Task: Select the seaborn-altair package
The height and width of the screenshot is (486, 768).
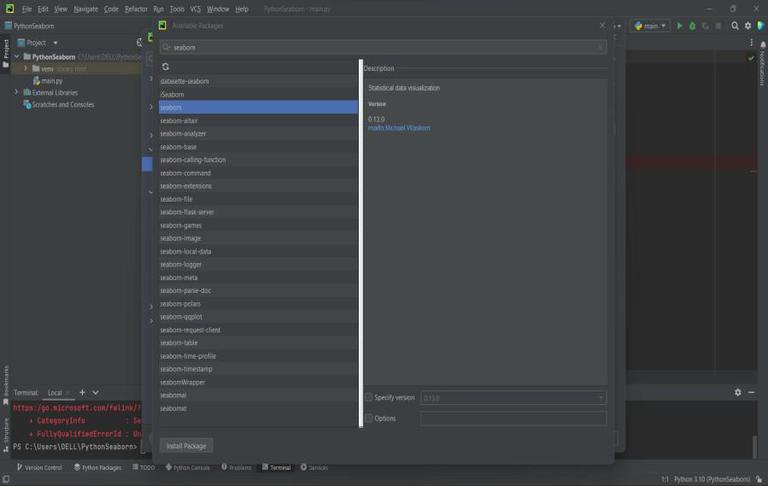Action: (x=258, y=121)
